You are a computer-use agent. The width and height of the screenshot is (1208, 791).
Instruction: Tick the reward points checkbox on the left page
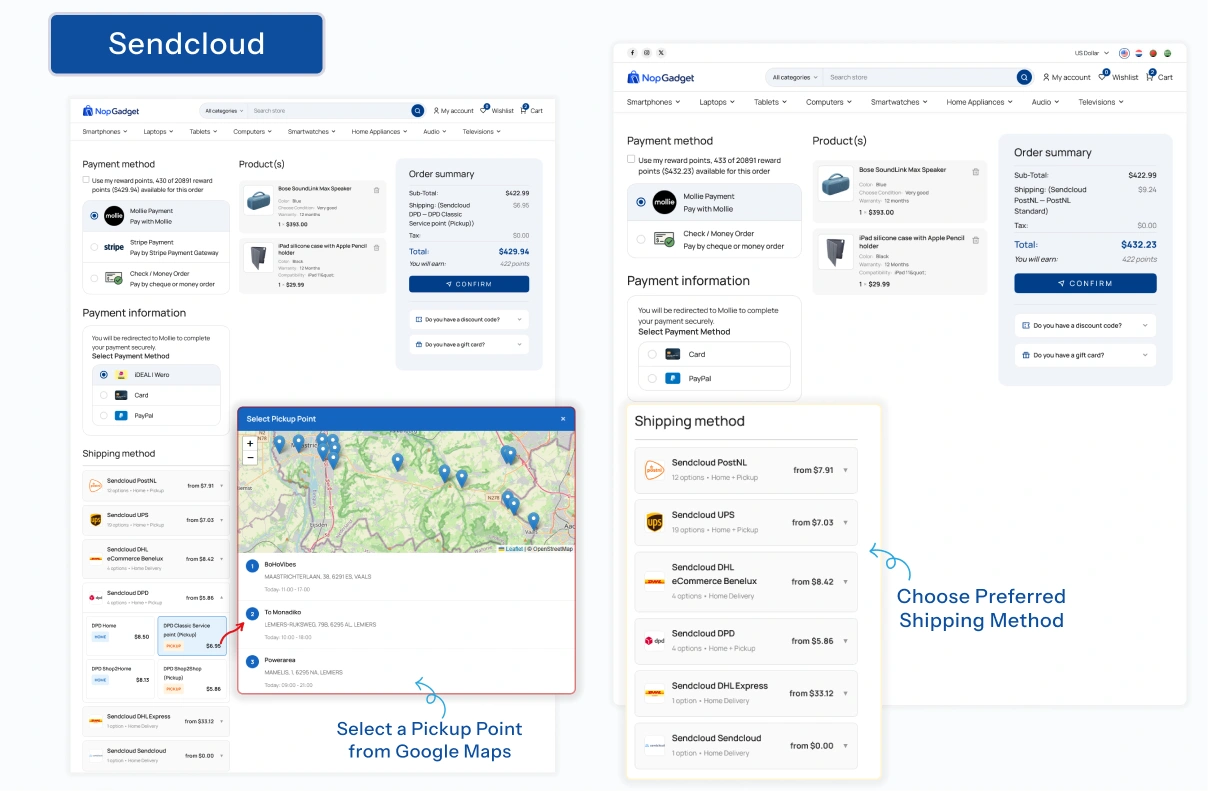pyautogui.click(x=86, y=180)
